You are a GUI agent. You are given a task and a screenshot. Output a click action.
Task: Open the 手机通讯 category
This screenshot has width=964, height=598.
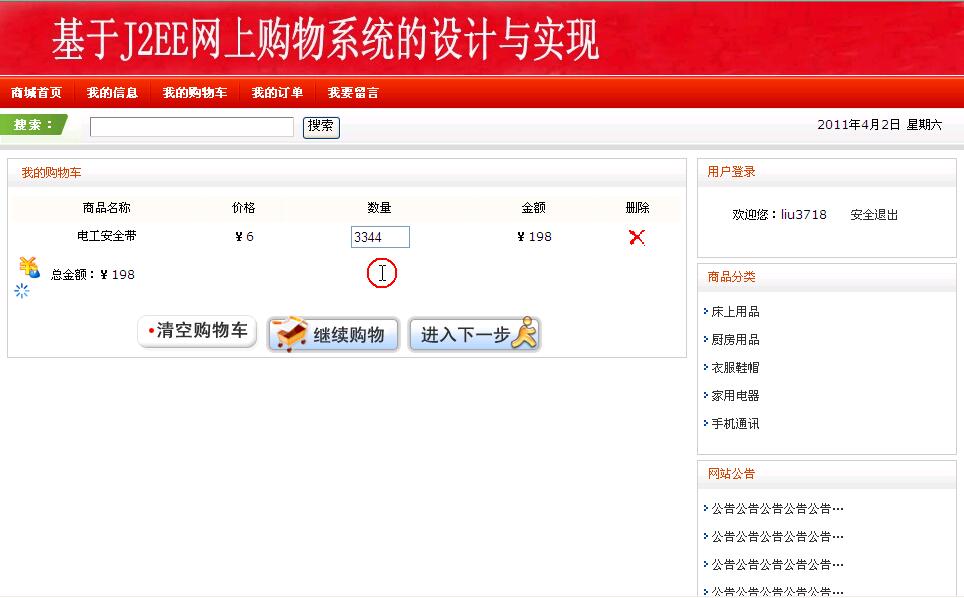(735, 423)
